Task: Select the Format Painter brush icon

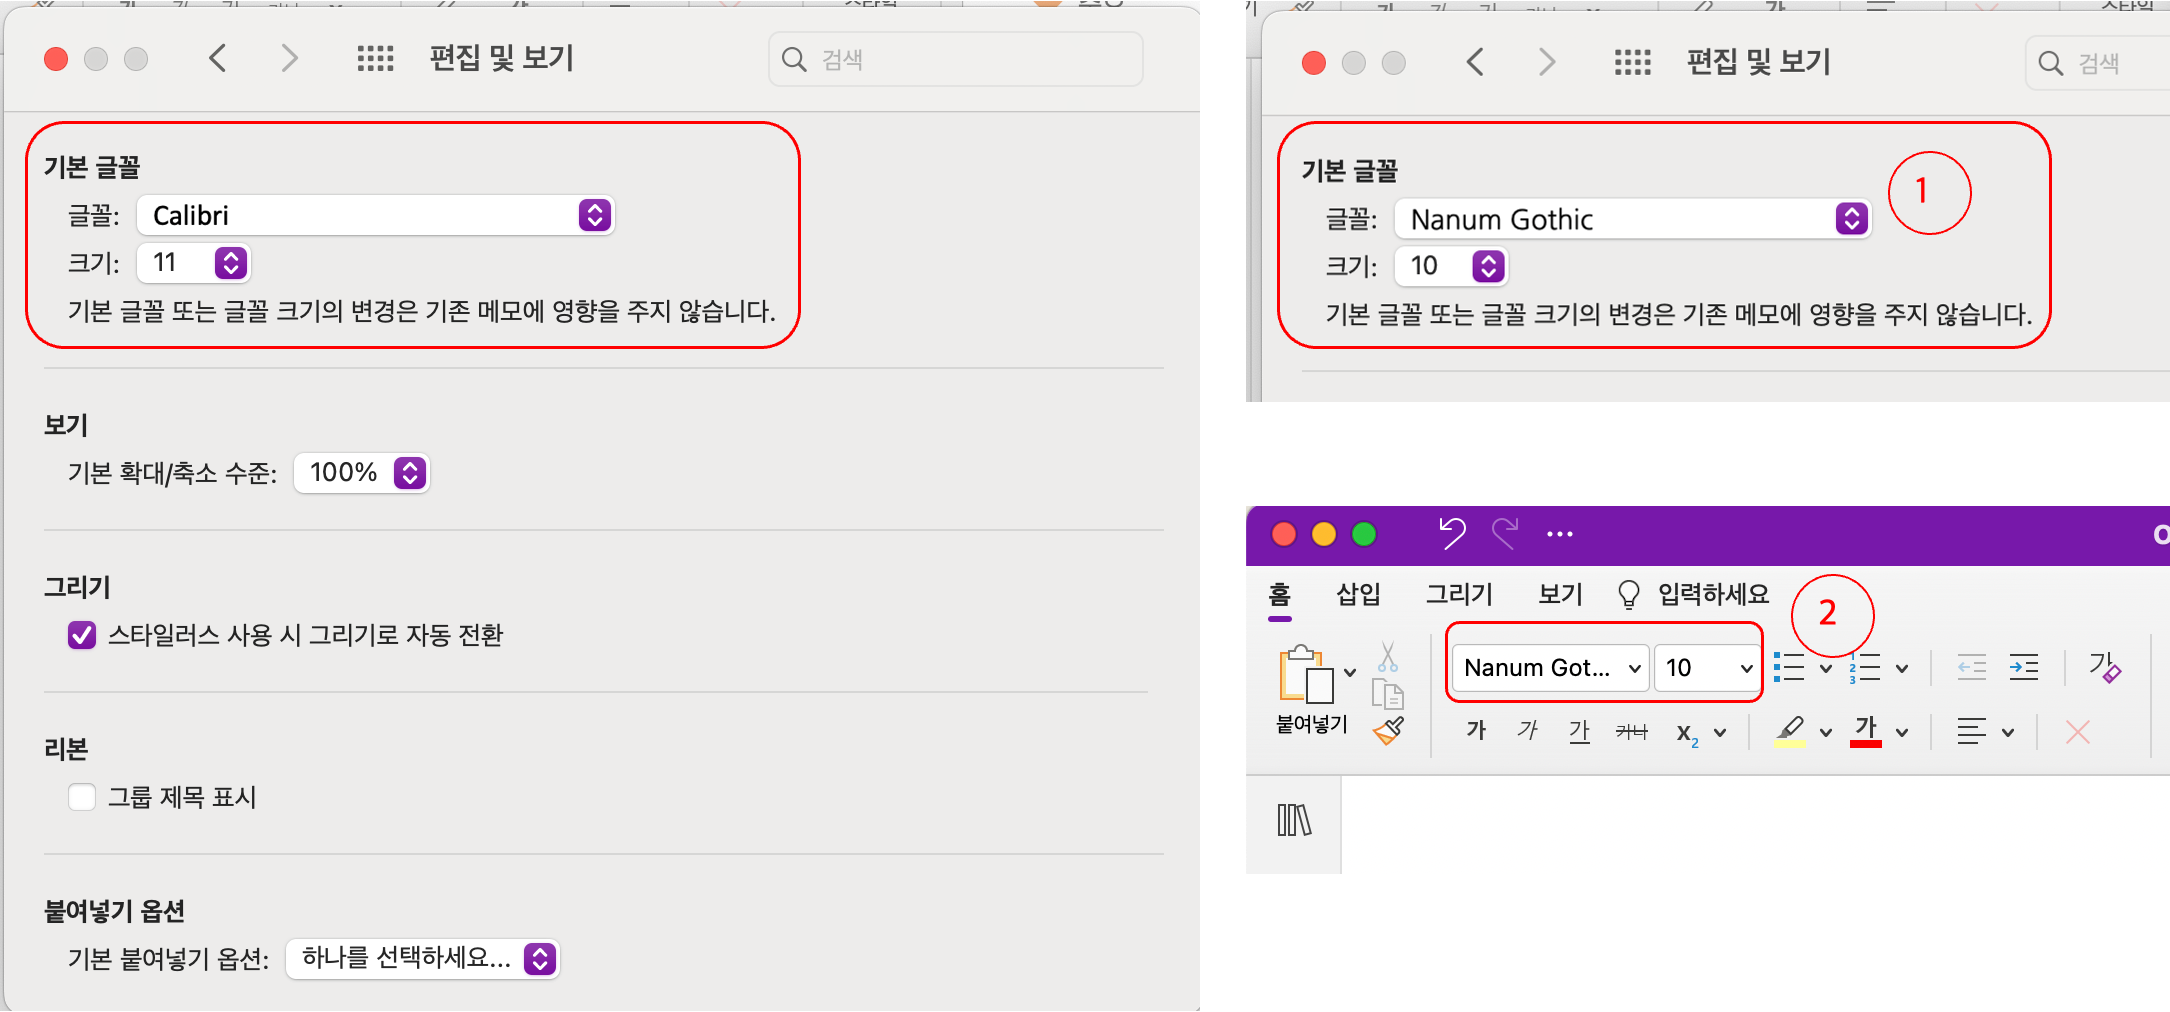Action: click(x=1388, y=731)
